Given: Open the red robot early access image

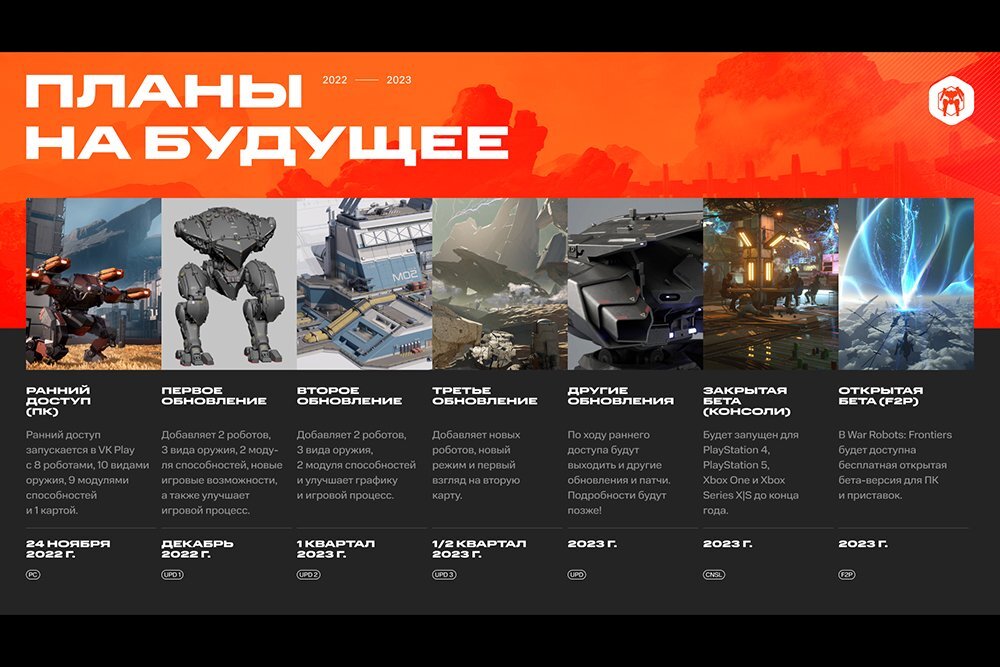Looking at the screenshot, I should [x=94, y=284].
